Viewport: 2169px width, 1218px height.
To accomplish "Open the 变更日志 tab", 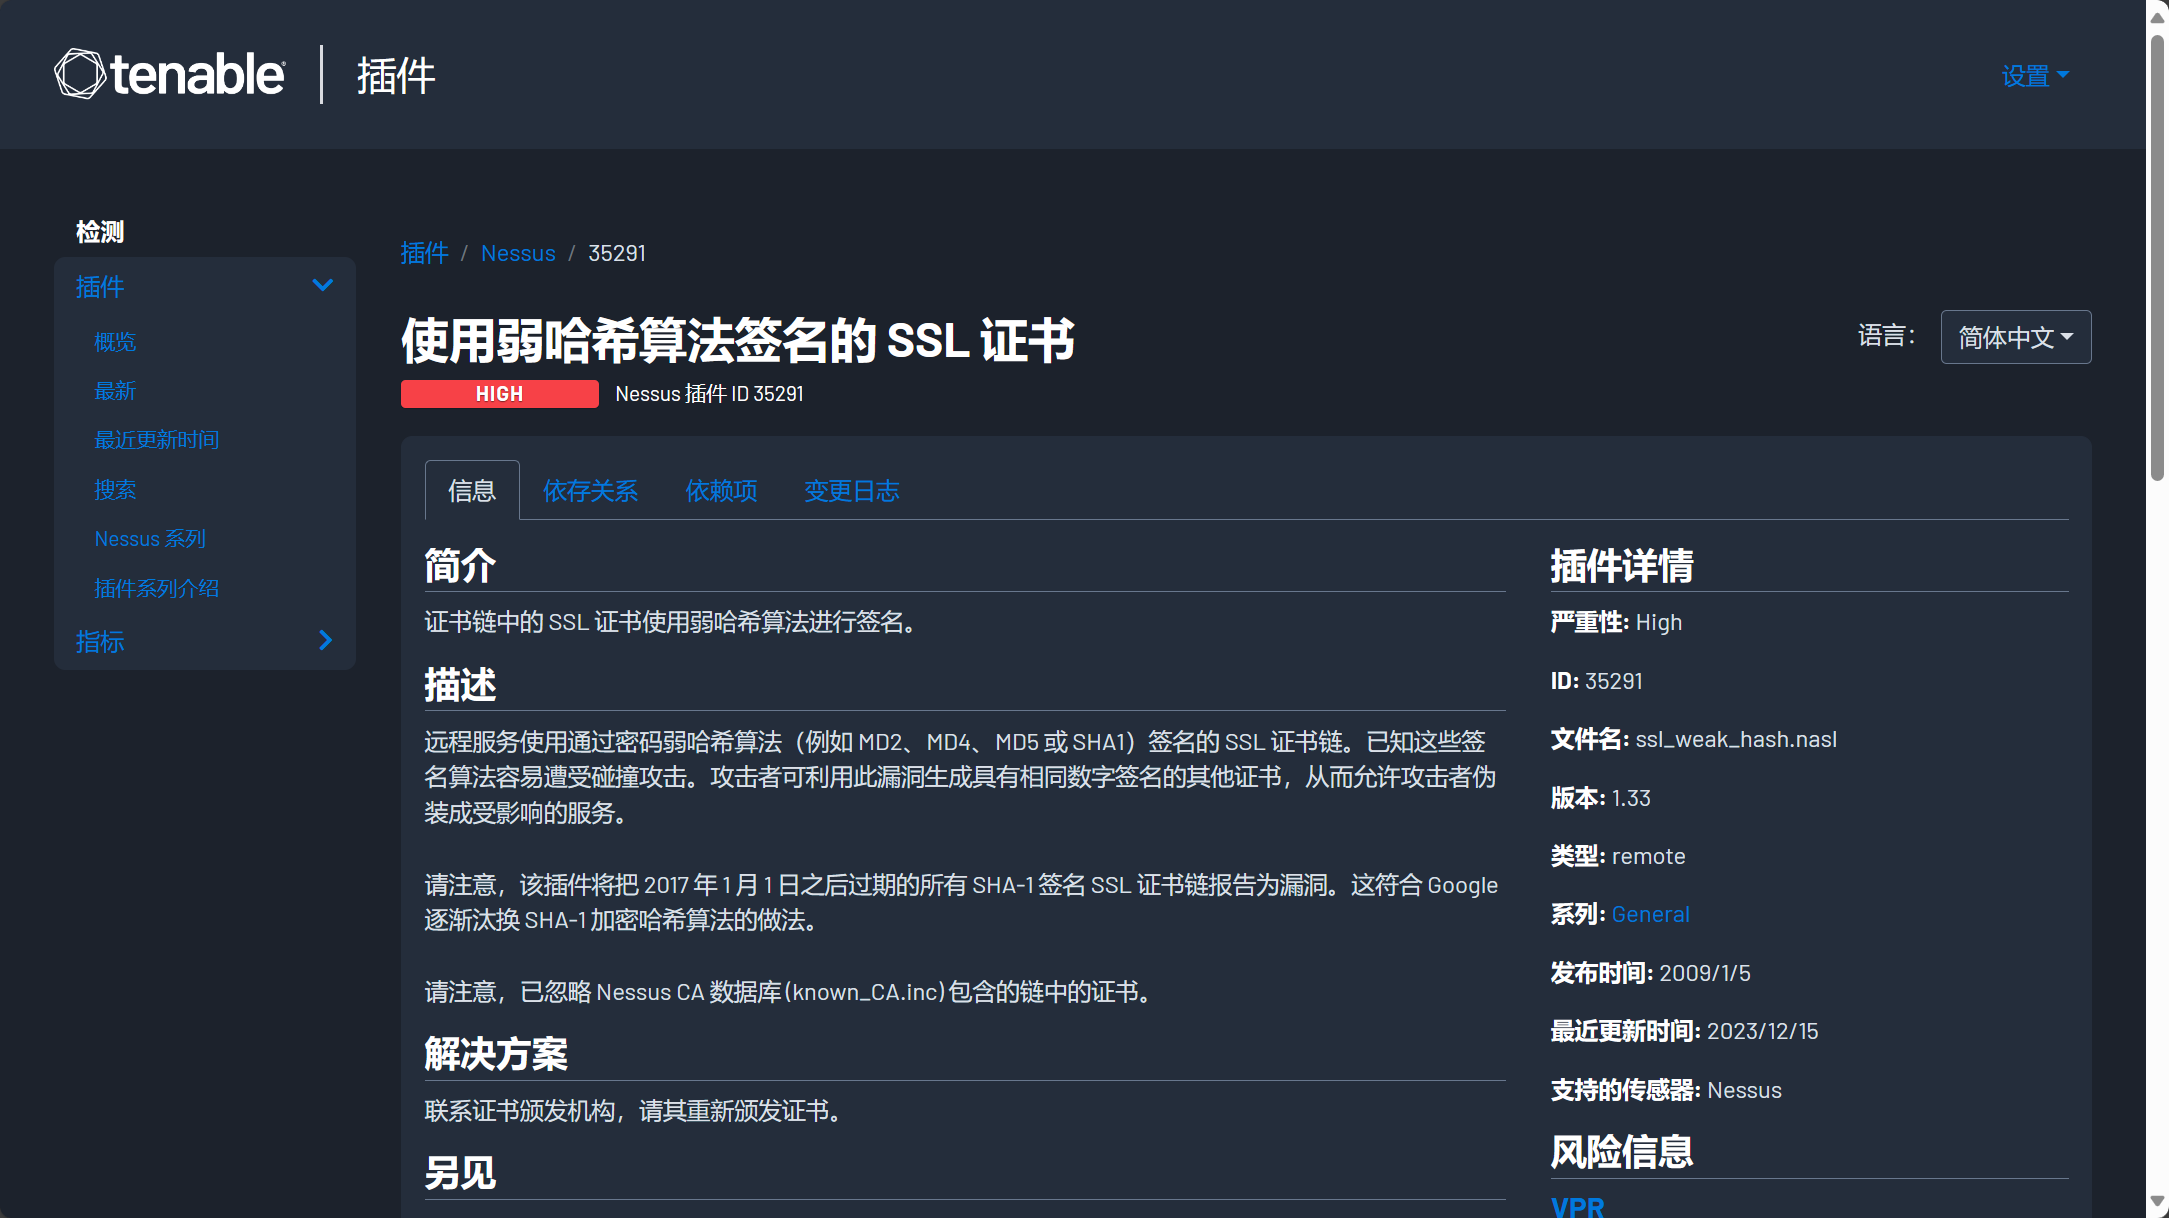I will coord(851,491).
